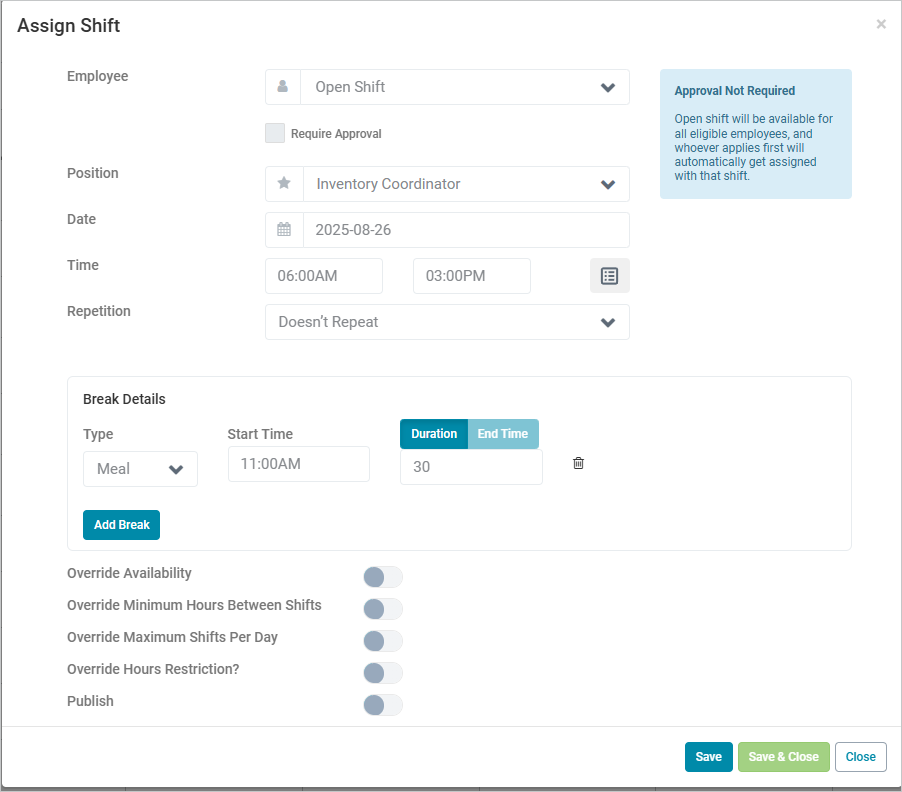The image size is (902, 792).
Task: Enable Override Availability toggle
Action: pyautogui.click(x=383, y=577)
